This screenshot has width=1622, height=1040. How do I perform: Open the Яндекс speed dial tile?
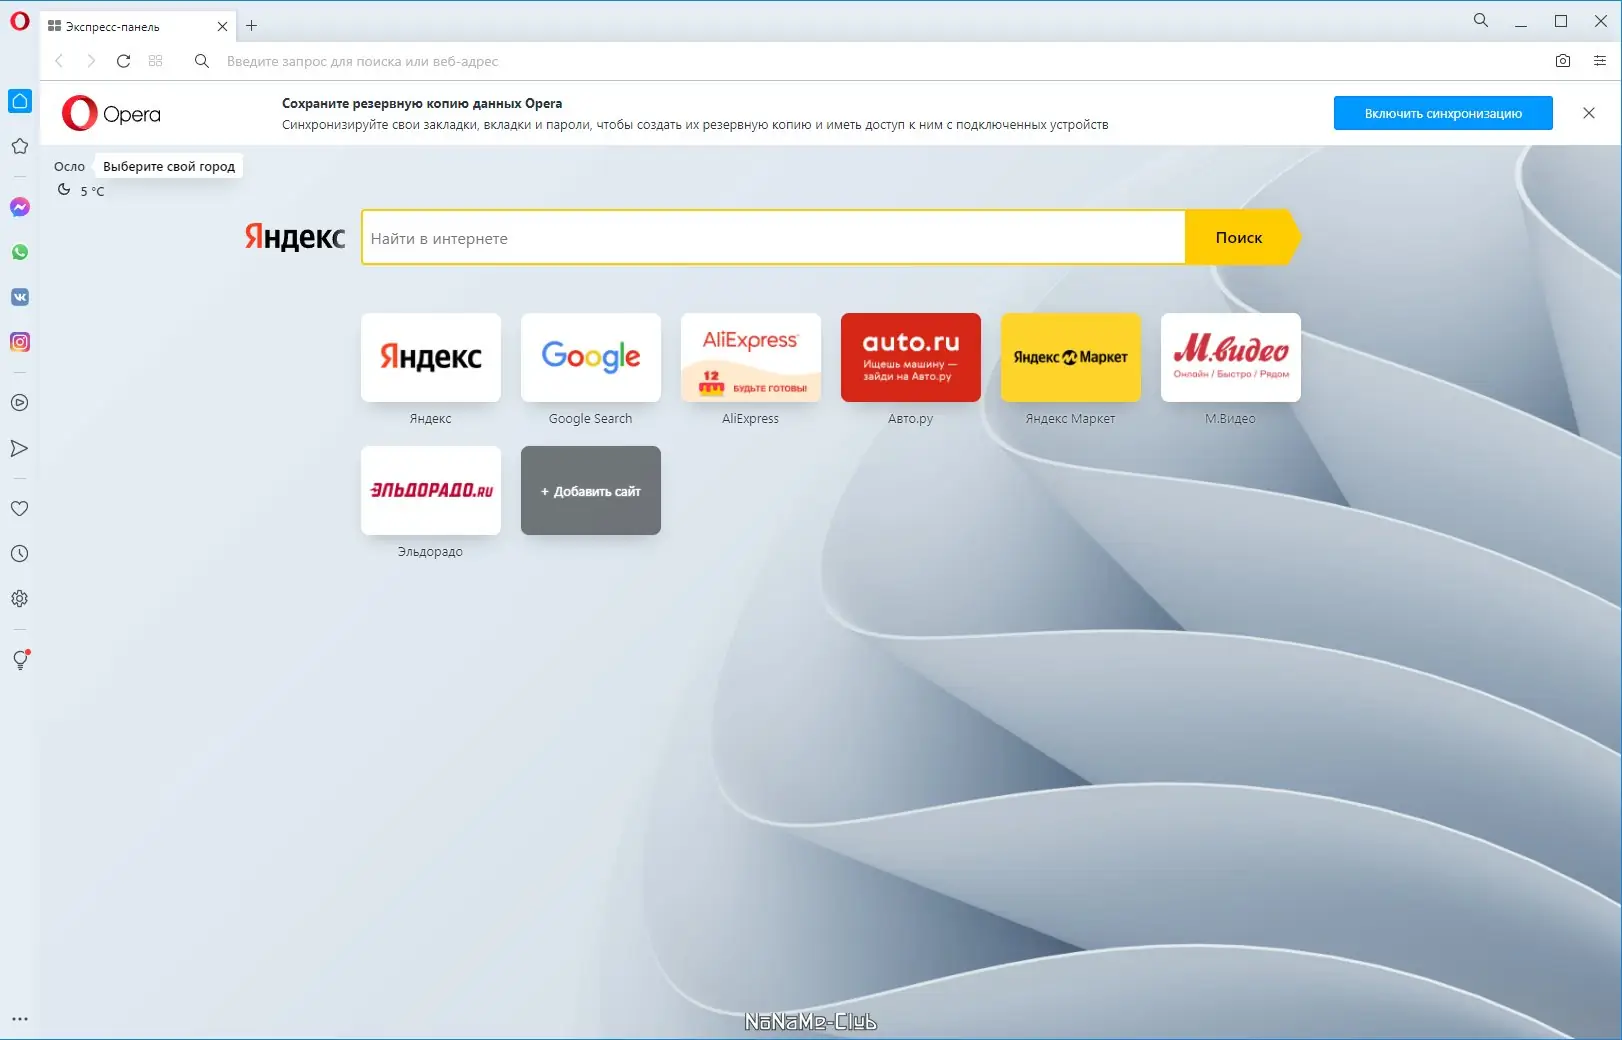[431, 357]
